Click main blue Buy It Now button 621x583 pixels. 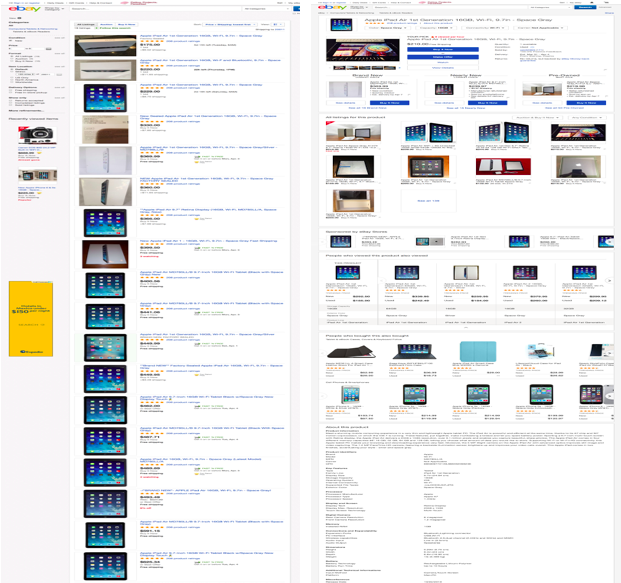coord(443,50)
